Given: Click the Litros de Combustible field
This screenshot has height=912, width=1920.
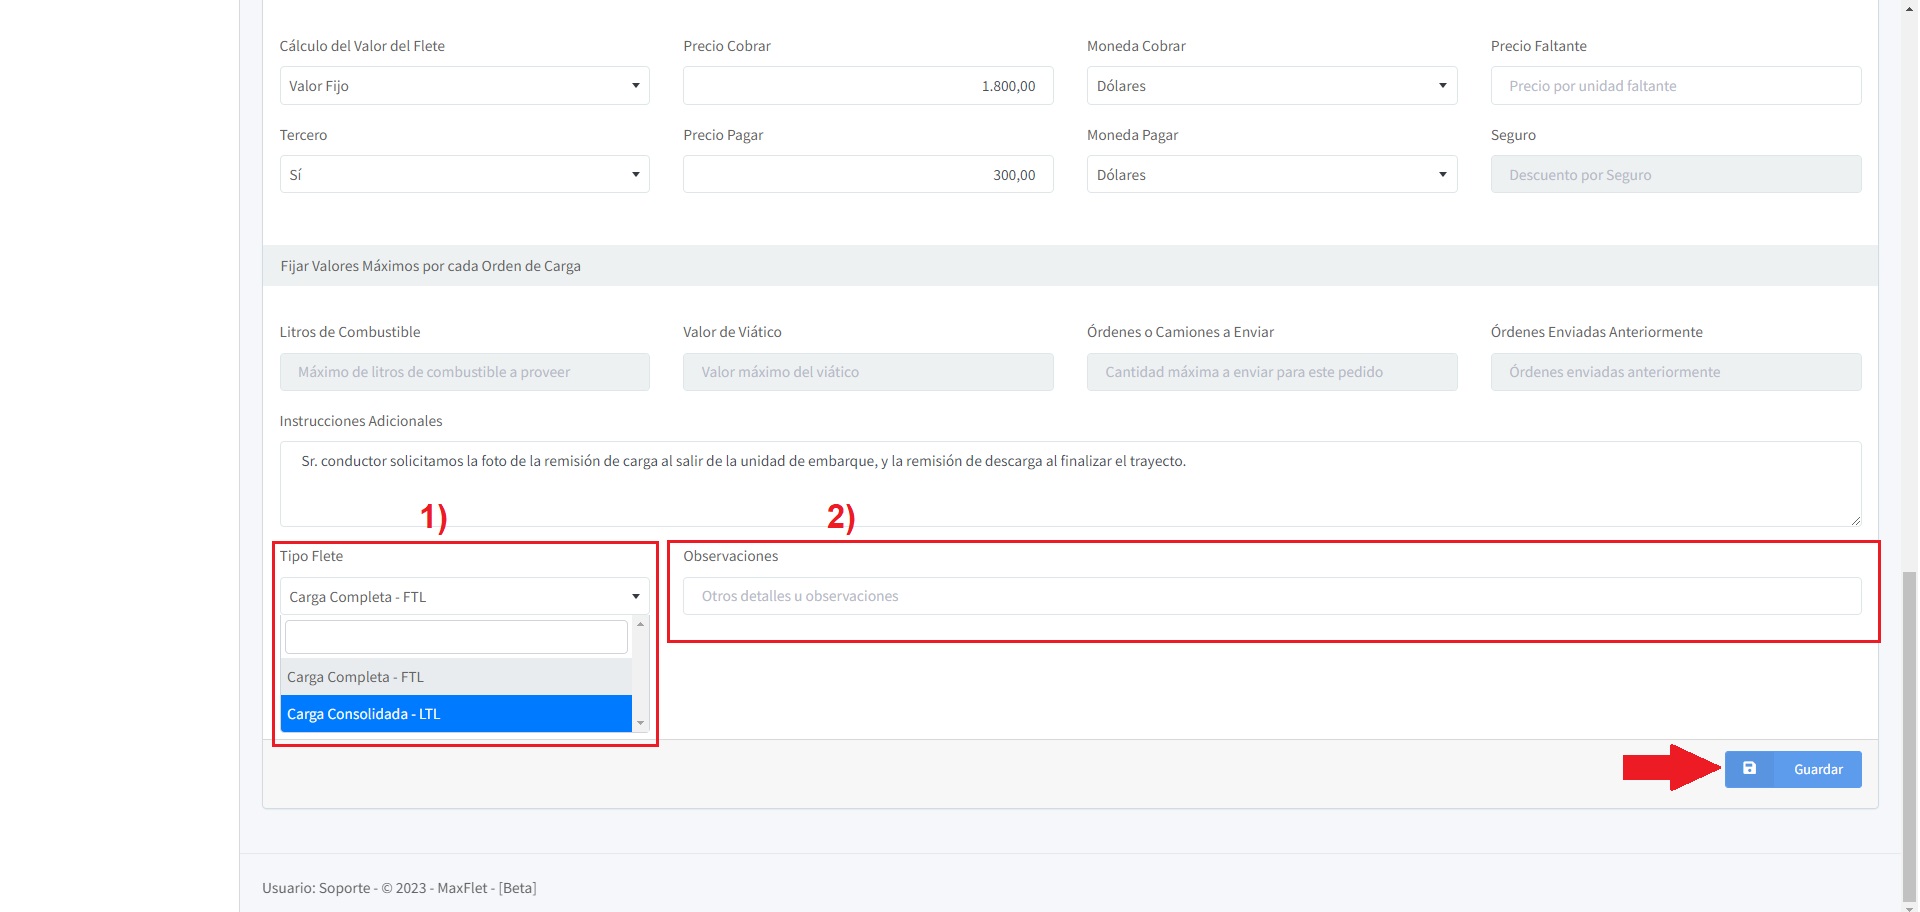Looking at the screenshot, I should 464,372.
